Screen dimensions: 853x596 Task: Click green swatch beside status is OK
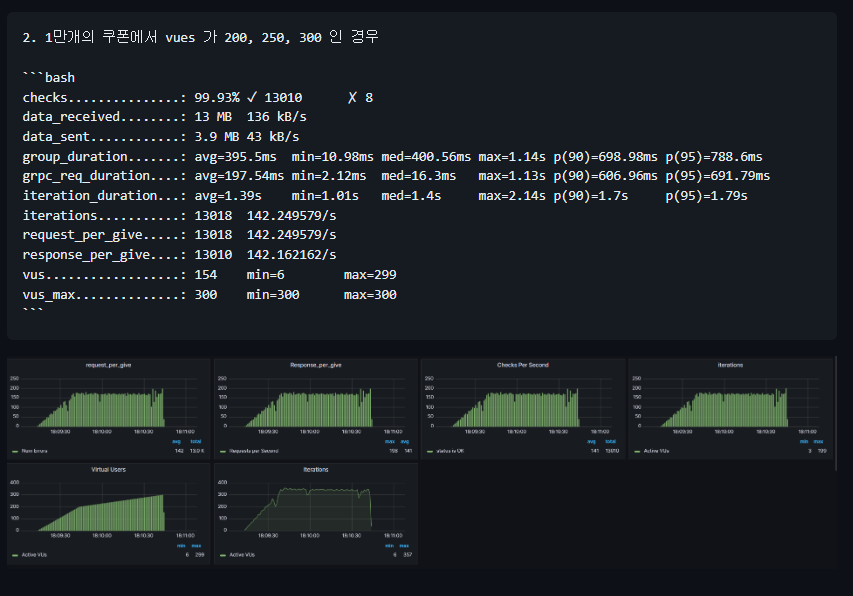coord(430,451)
